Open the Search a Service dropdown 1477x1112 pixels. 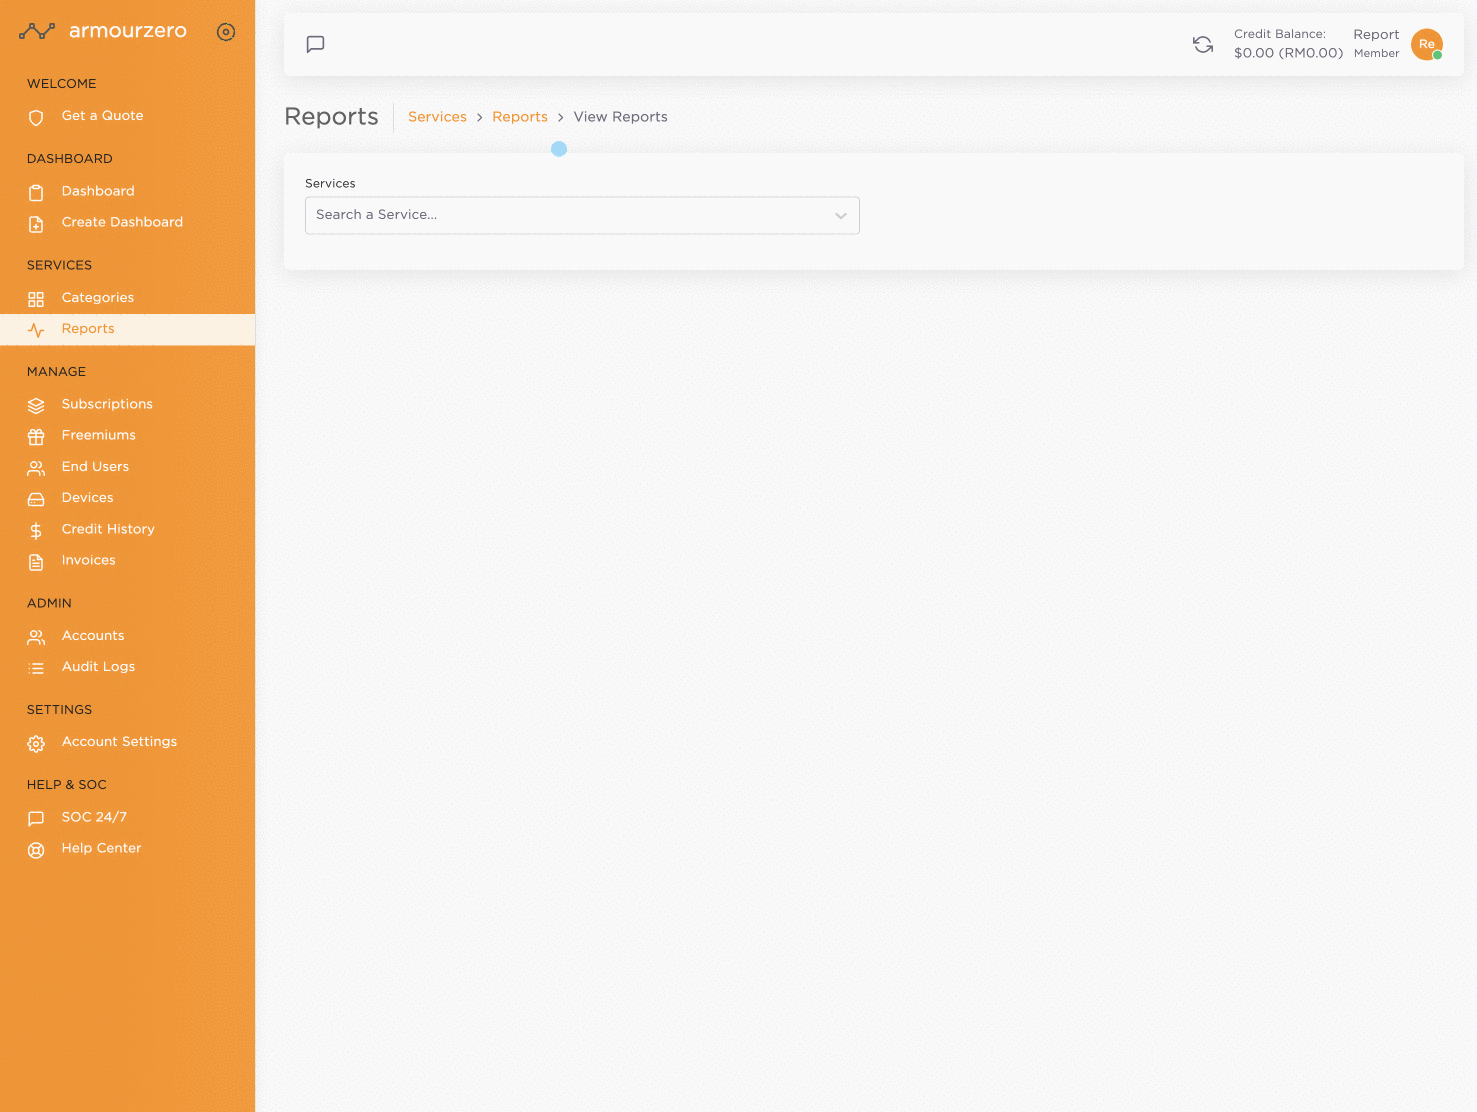(x=582, y=215)
